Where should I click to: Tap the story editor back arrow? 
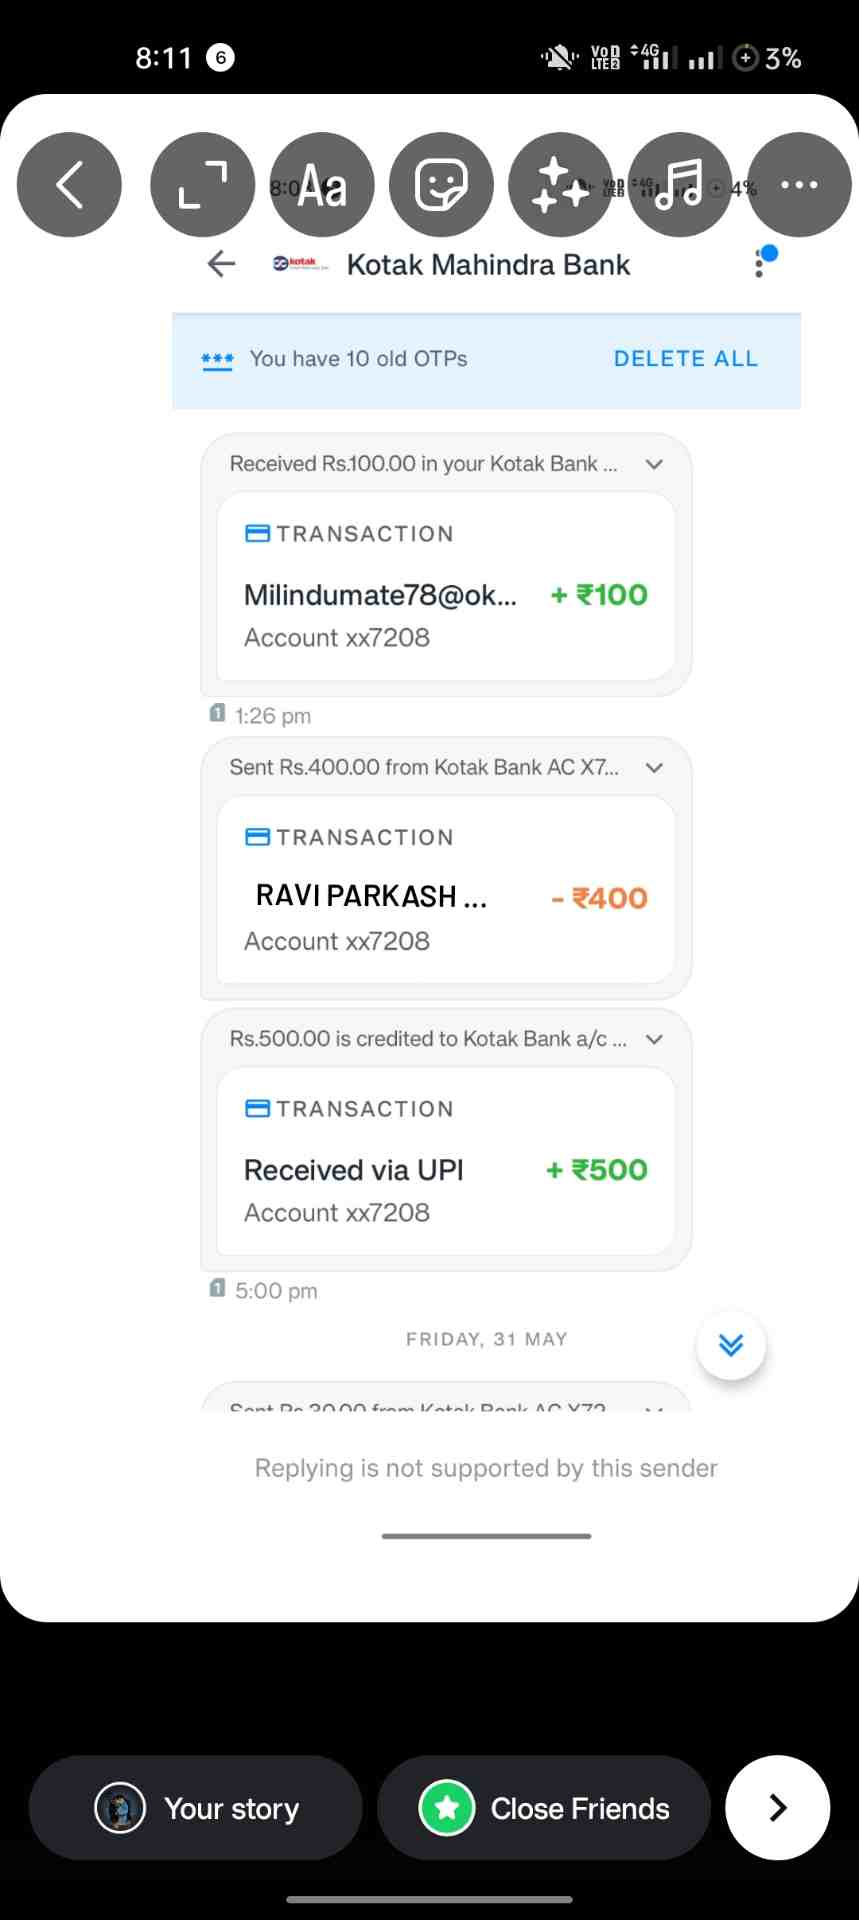coord(69,185)
